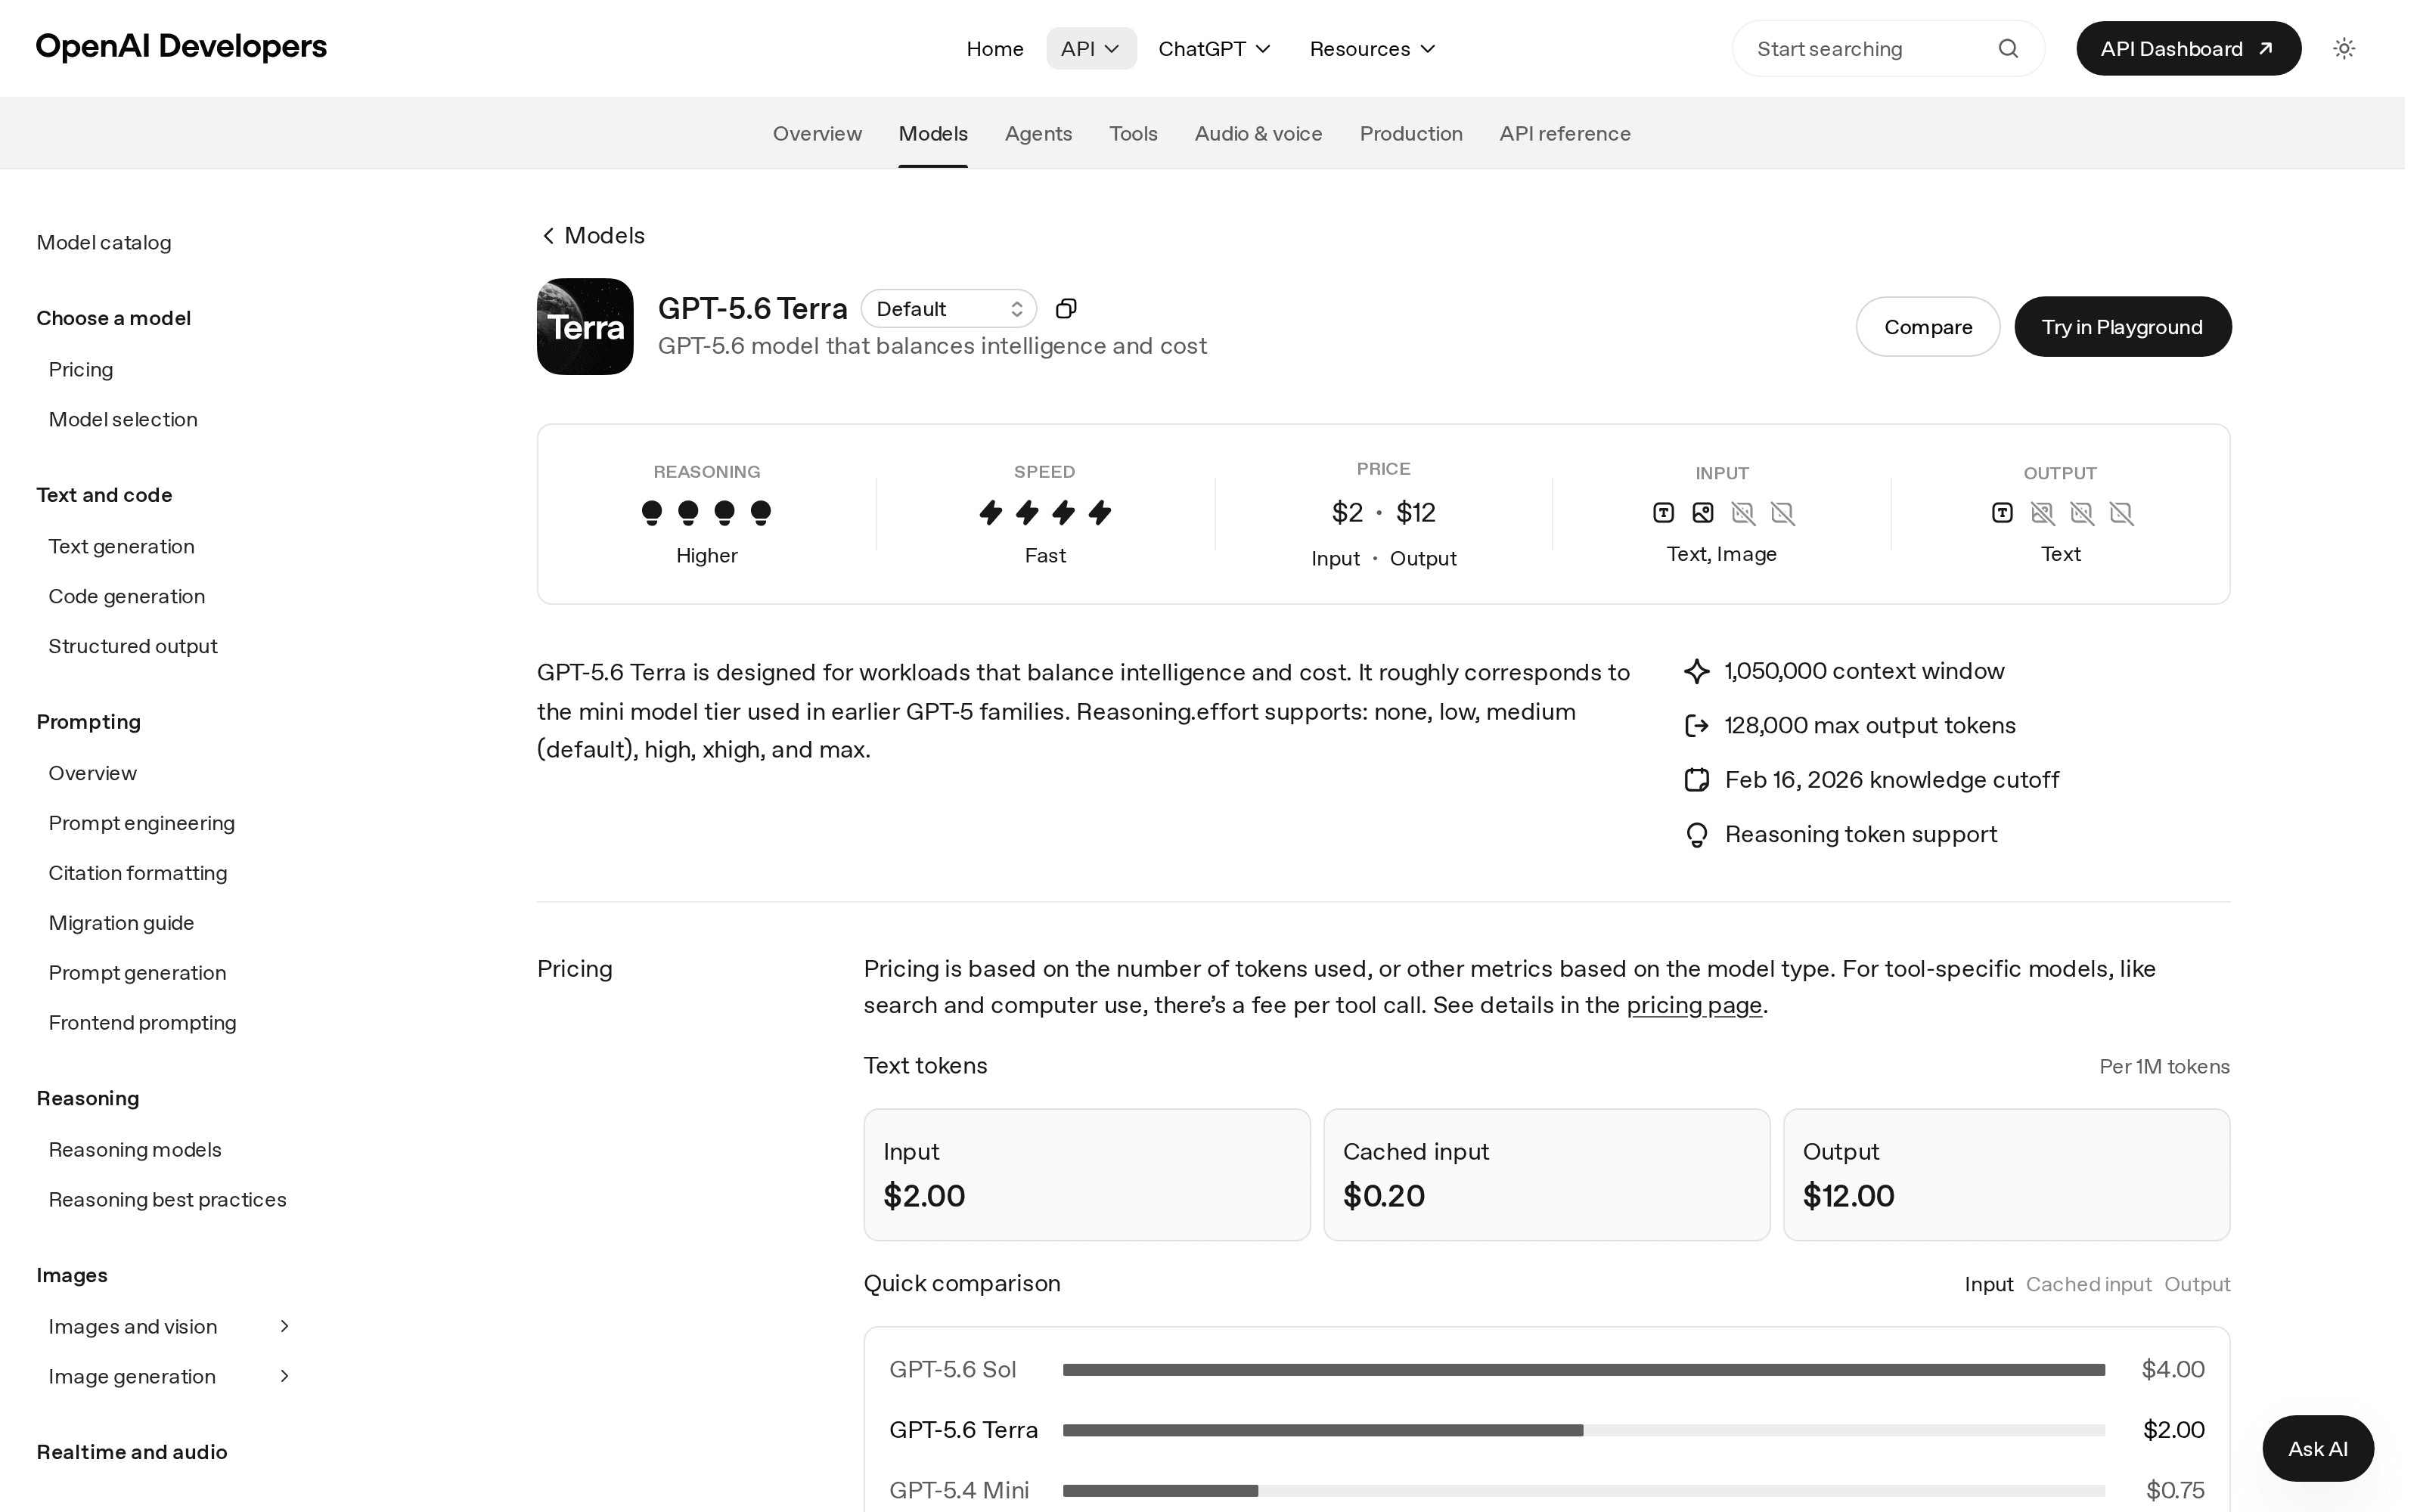This screenshot has width=2420, height=1512.
Task: Open the Resources dropdown menu
Action: tap(1372, 48)
